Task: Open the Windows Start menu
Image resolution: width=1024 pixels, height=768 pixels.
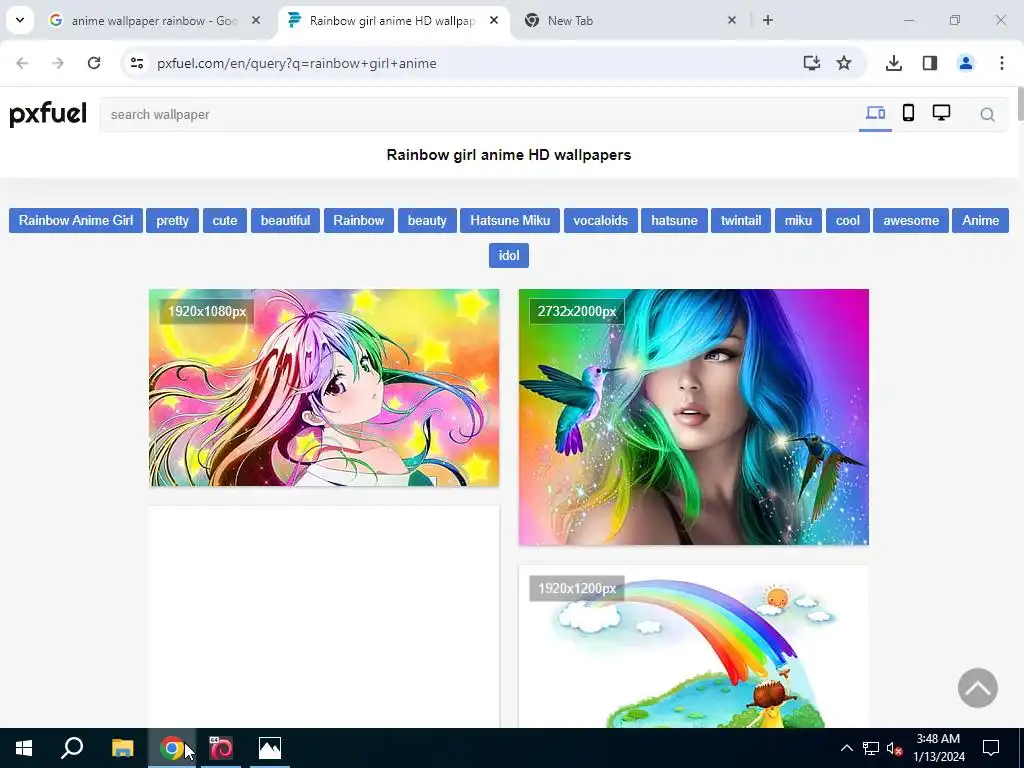Action: pyautogui.click(x=24, y=748)
